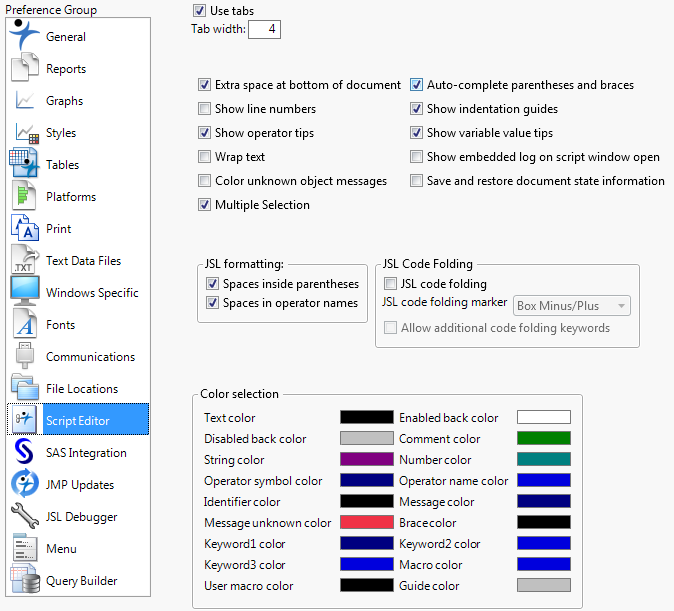
Task: Click the General preference group icon
Action: (24, 36)
